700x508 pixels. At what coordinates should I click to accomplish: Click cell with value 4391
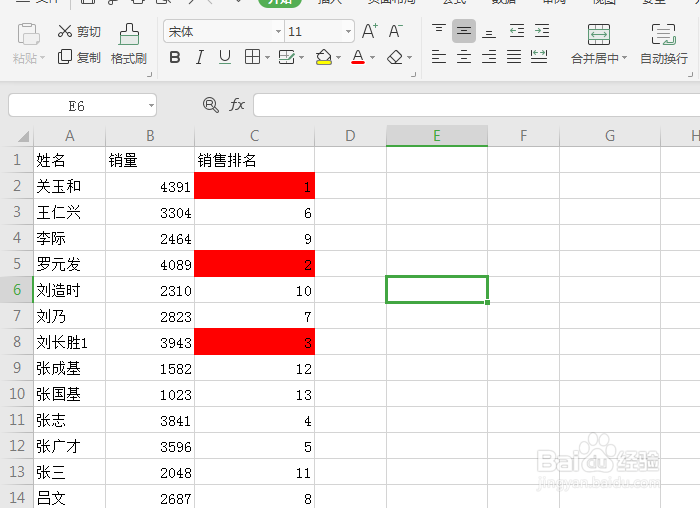150,186
